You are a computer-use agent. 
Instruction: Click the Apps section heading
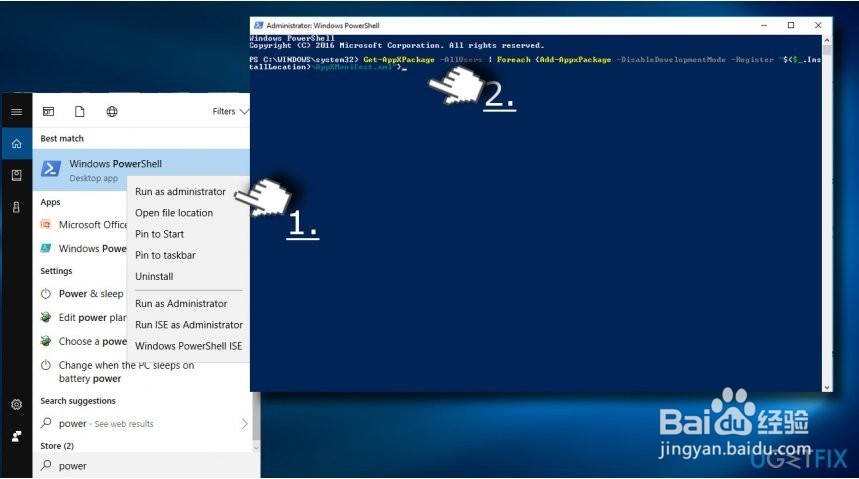click(50, 202)
